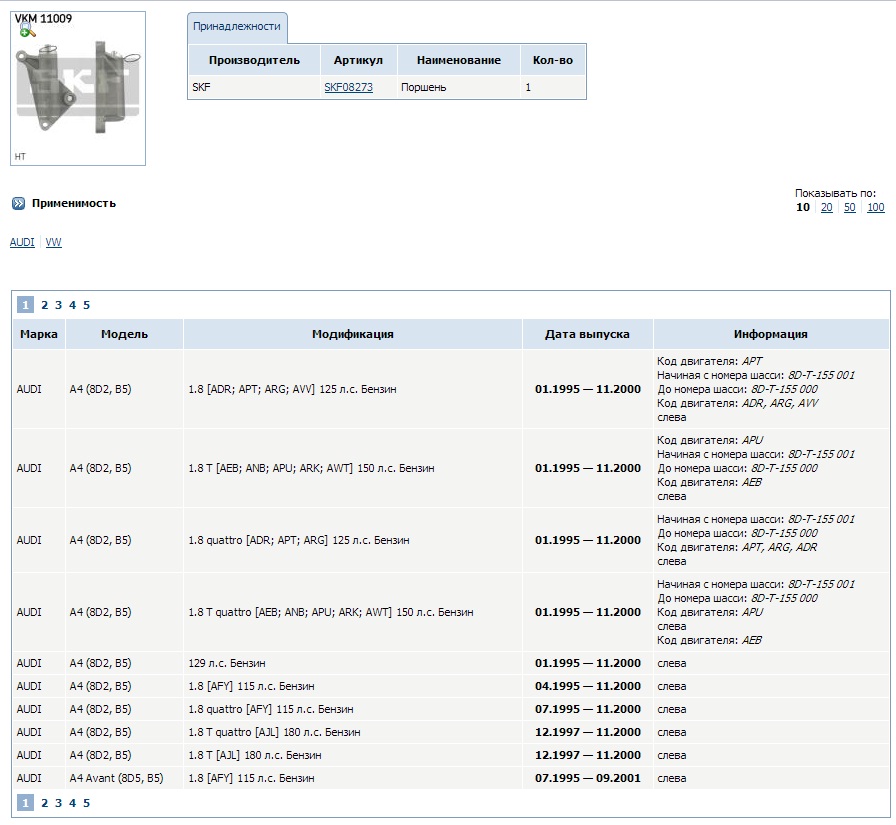Select the Принадлежности tab
Viewport: 896px width, 825px height.
[237, 26]
